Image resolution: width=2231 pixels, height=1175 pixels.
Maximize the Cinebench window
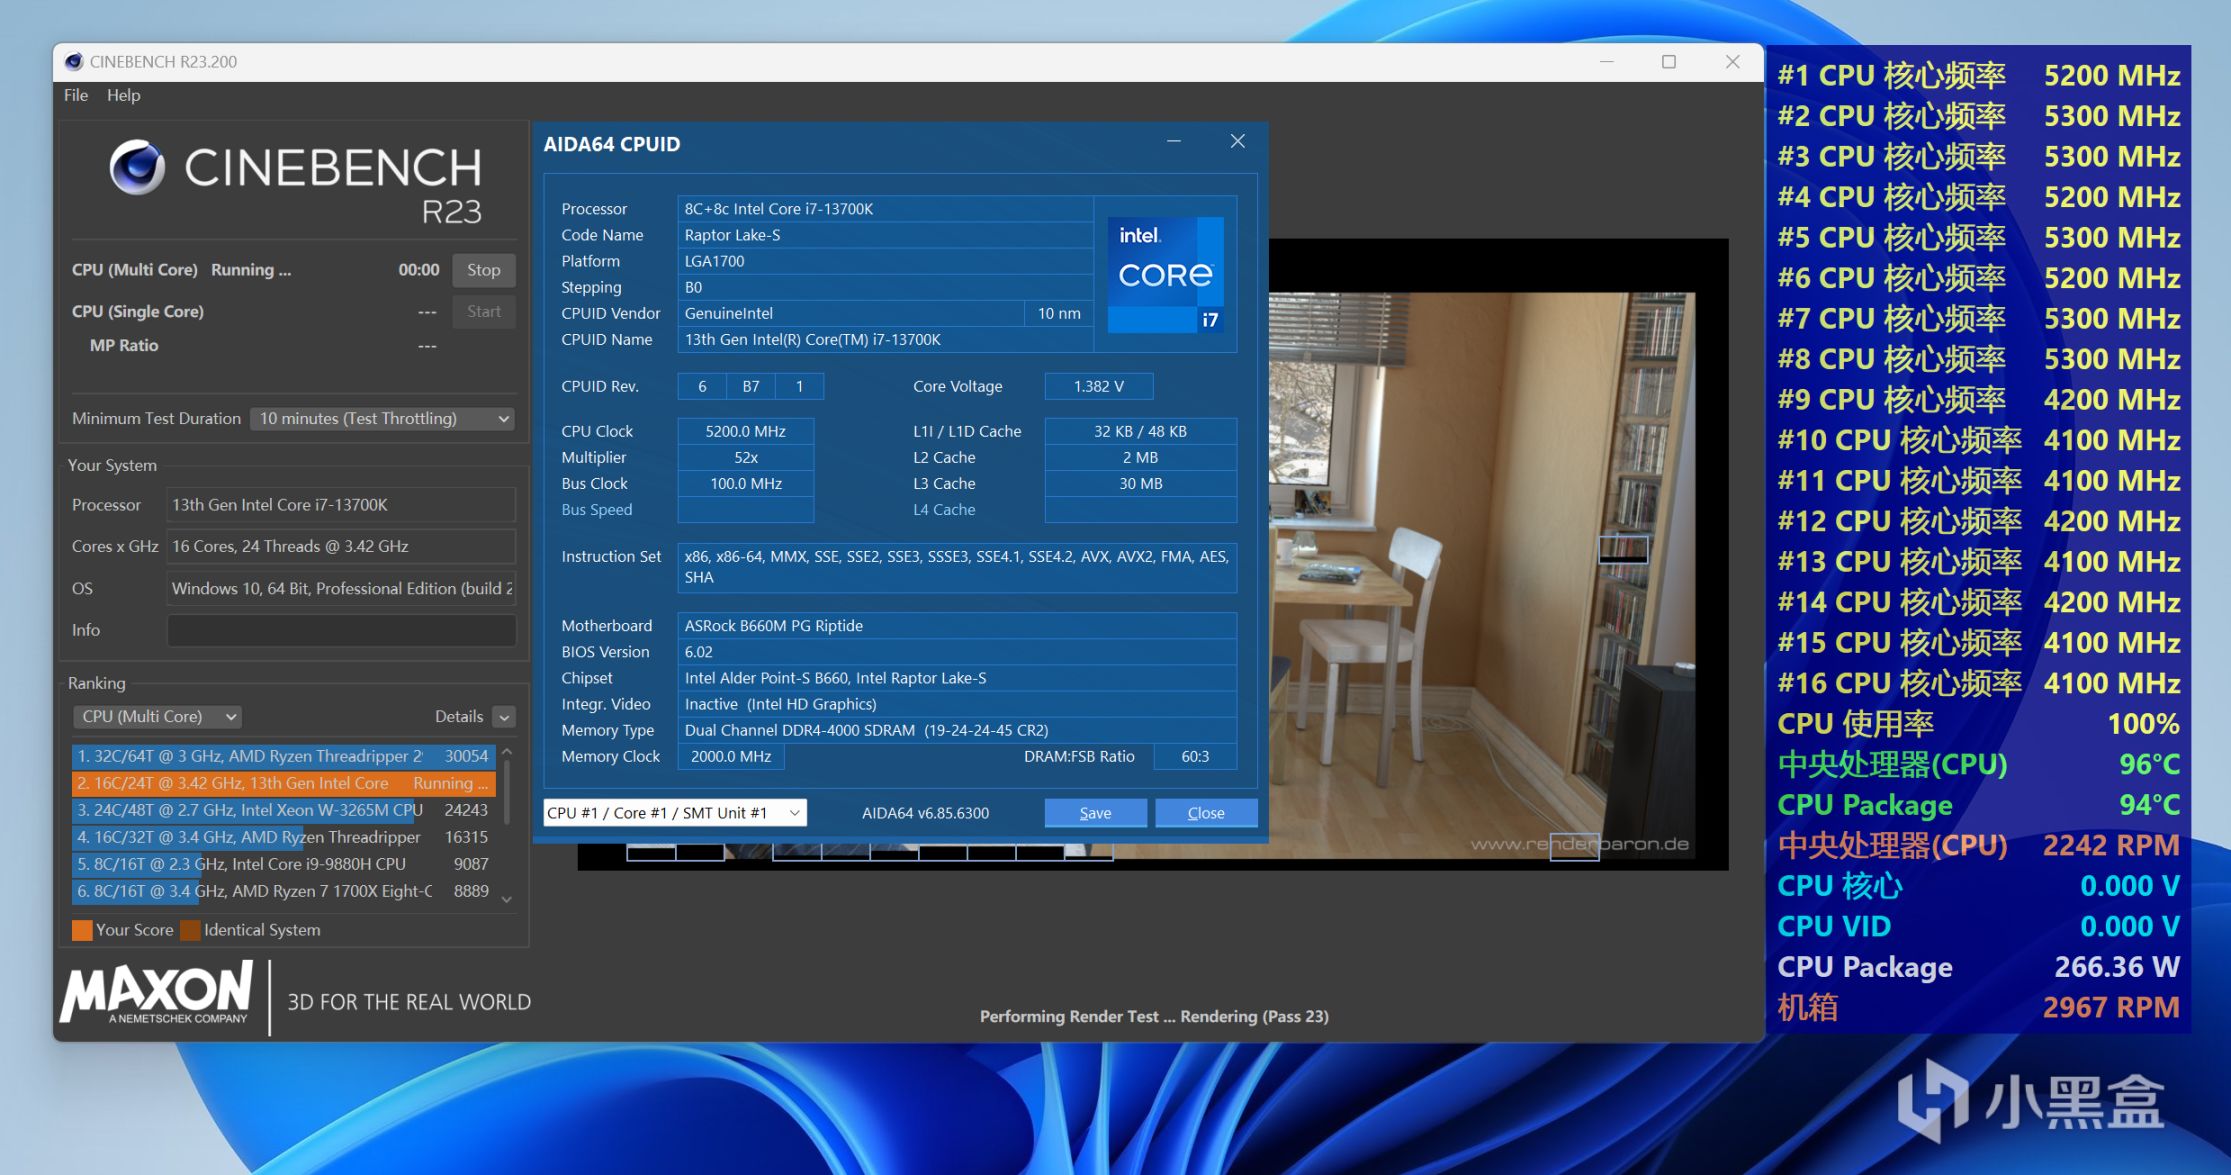coord(1668,62)
